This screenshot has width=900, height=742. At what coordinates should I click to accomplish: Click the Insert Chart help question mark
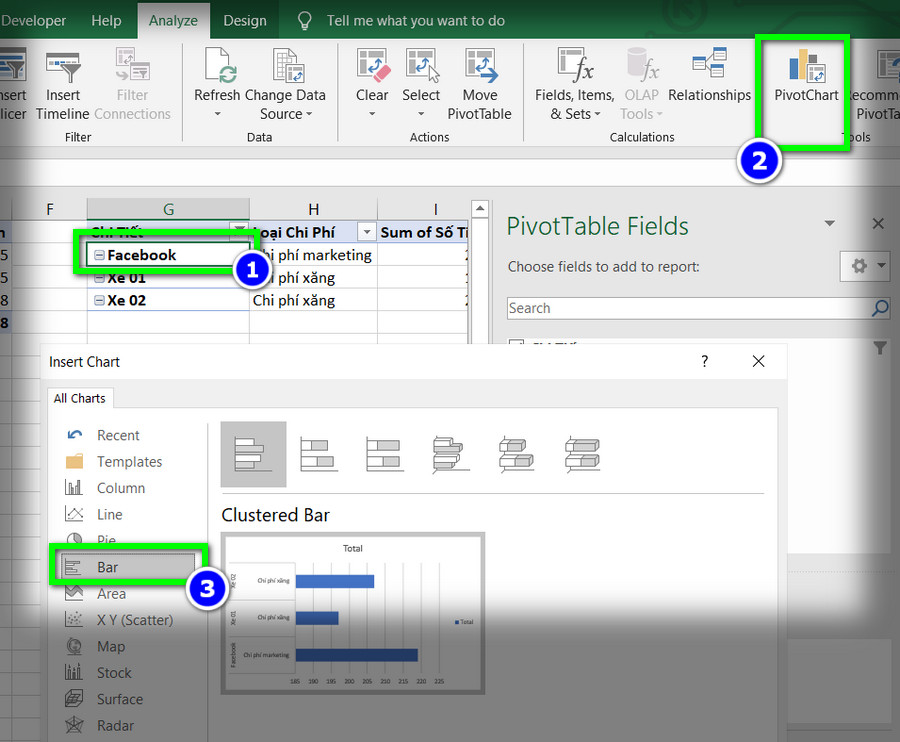pyautogui.click(x=704, y=361)
